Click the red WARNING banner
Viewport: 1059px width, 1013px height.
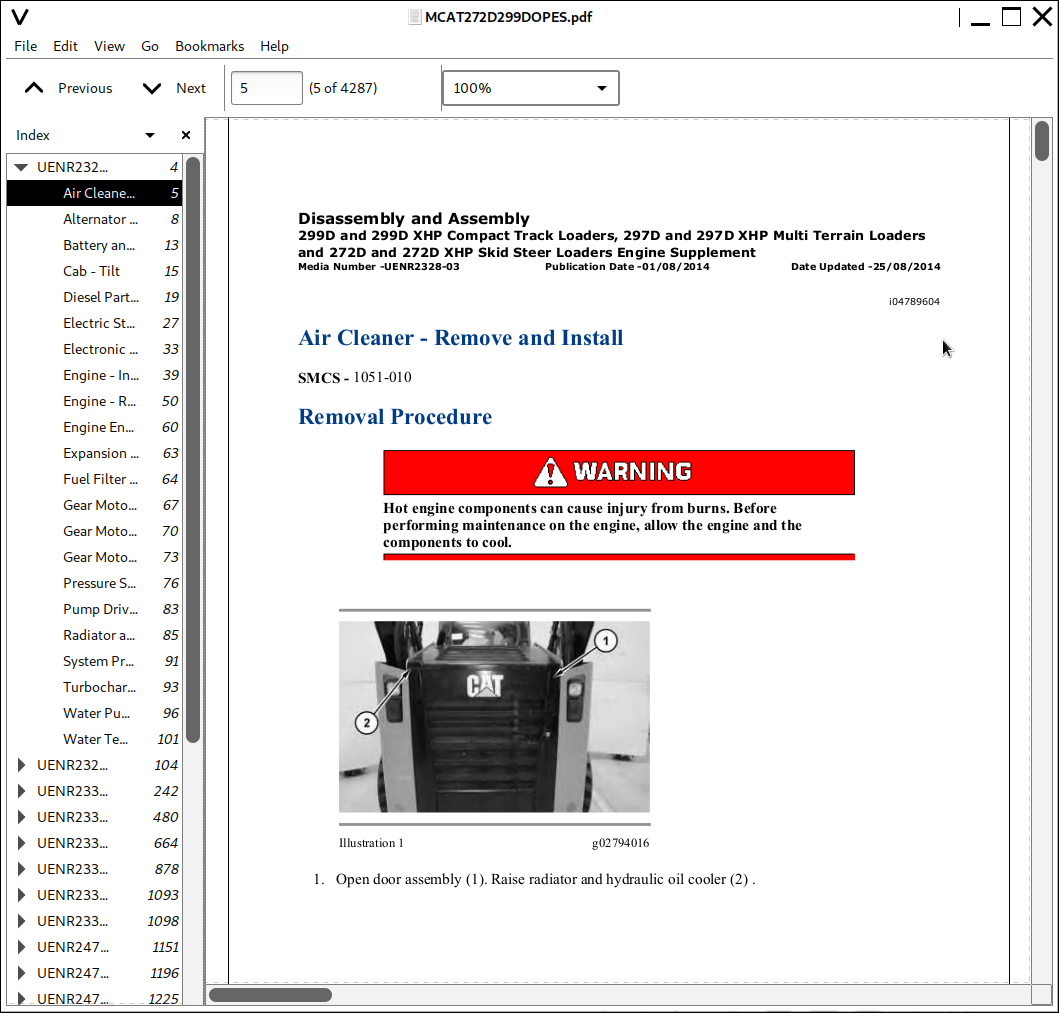[619, 472]
